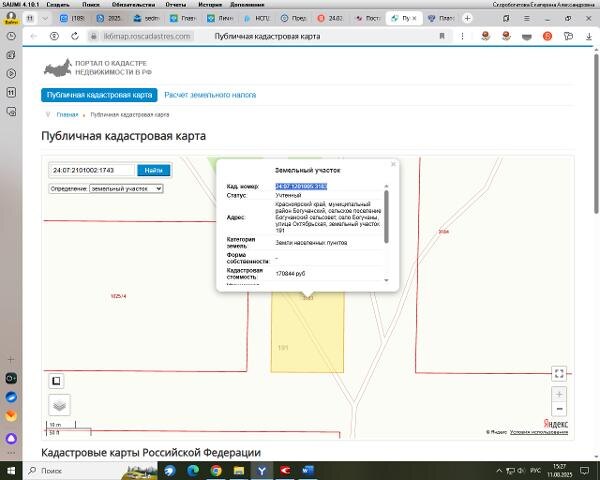
Task: Open the Yandex Условия использования link
Action: pos(539,432)
